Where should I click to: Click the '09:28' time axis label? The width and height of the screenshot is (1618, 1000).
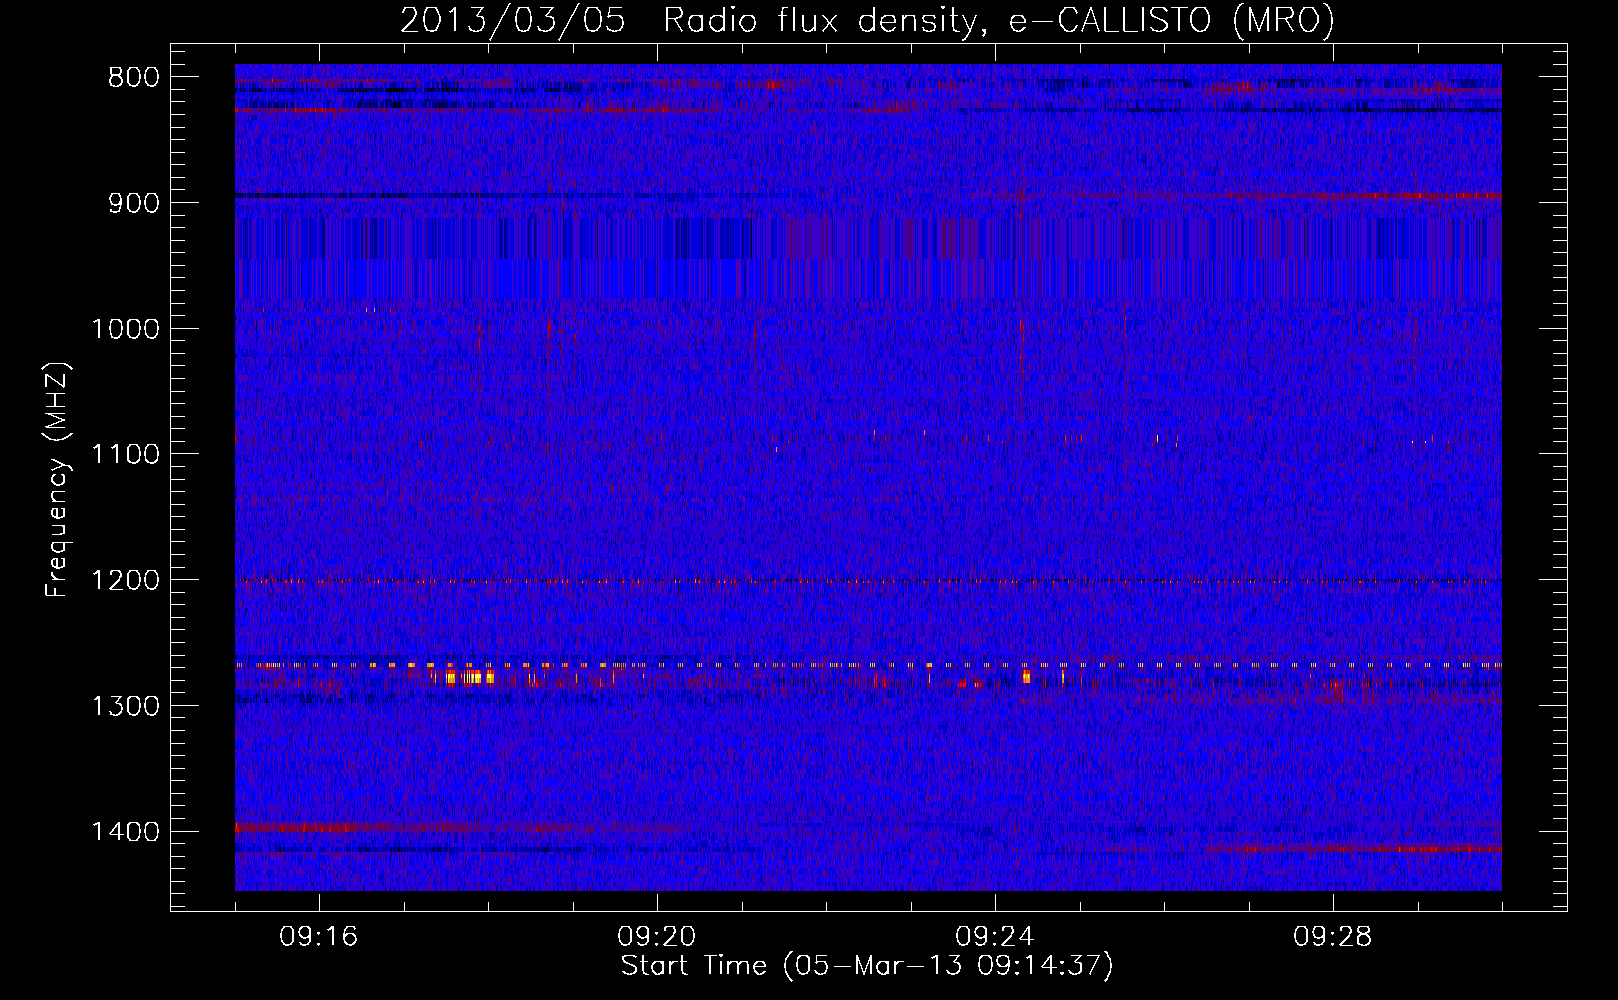pyautogui.click(x=1333, y=937)
